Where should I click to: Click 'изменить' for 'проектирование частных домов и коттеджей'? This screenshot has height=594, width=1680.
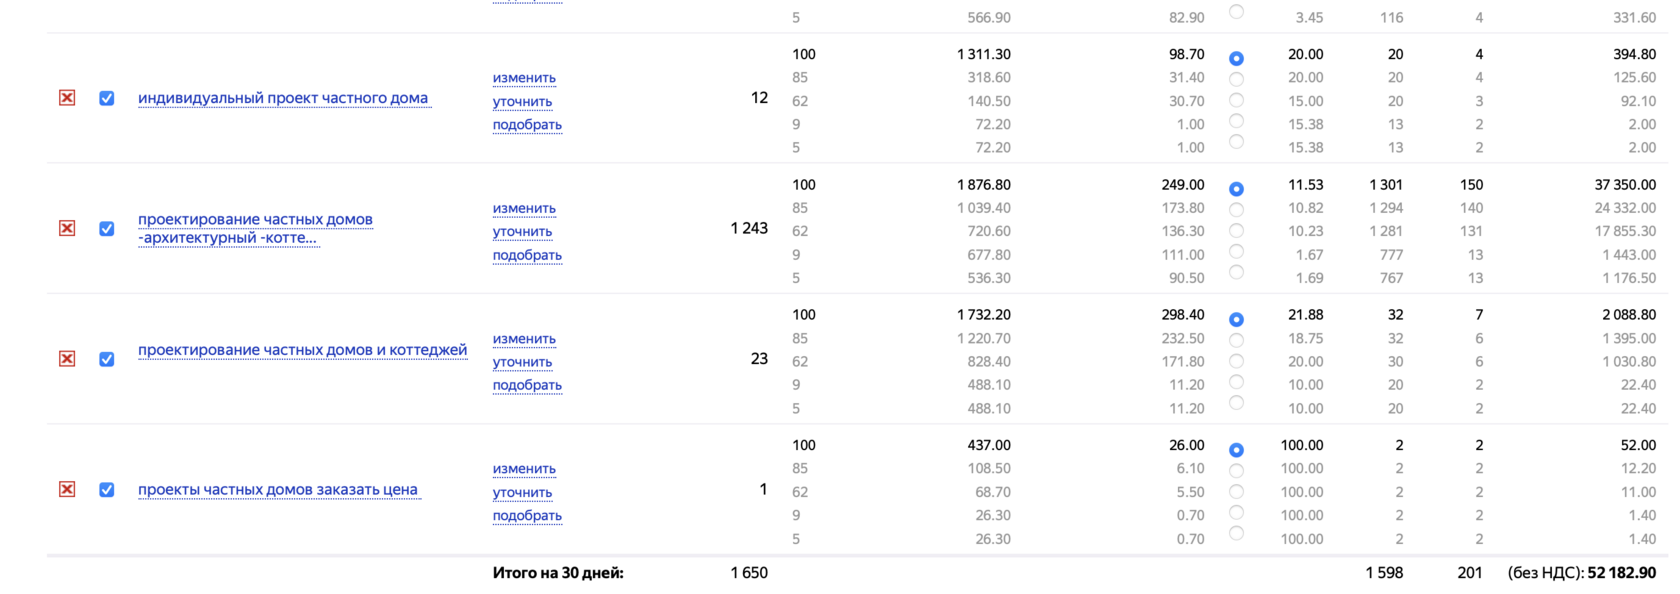click(x=524, y=339)
